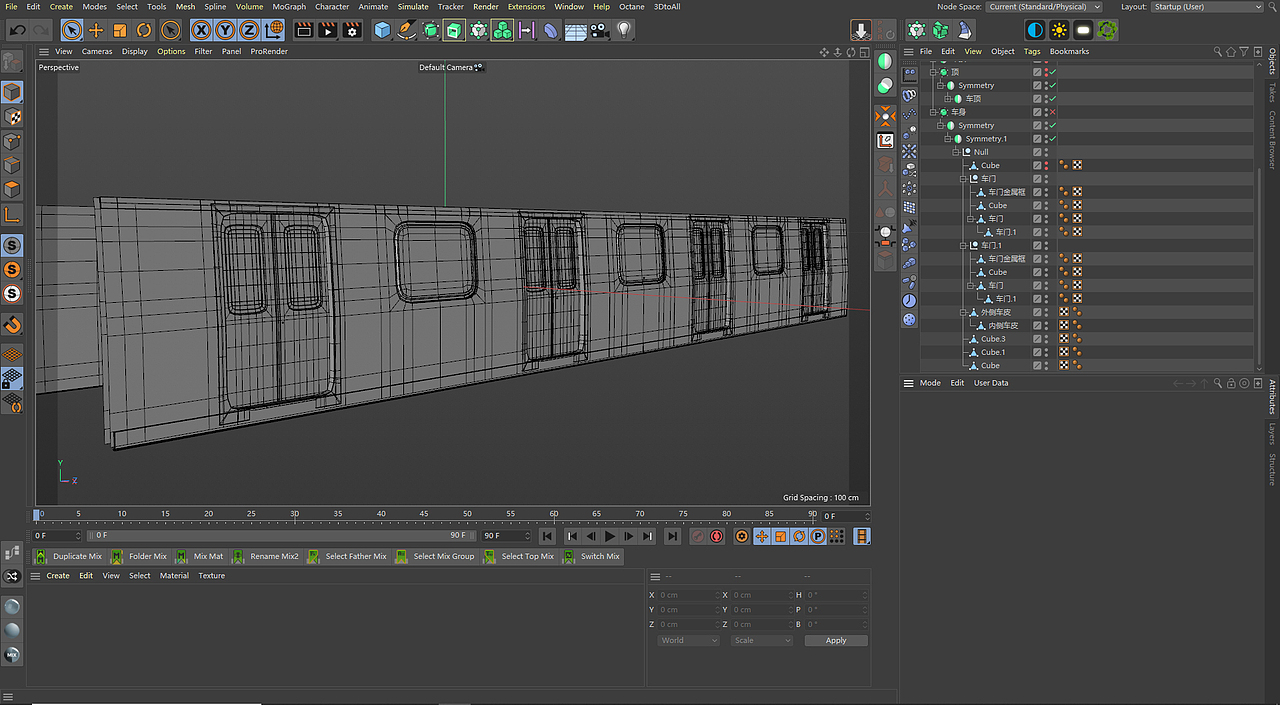Select the Move tool in top toolbar

click(x=96, y=30)
